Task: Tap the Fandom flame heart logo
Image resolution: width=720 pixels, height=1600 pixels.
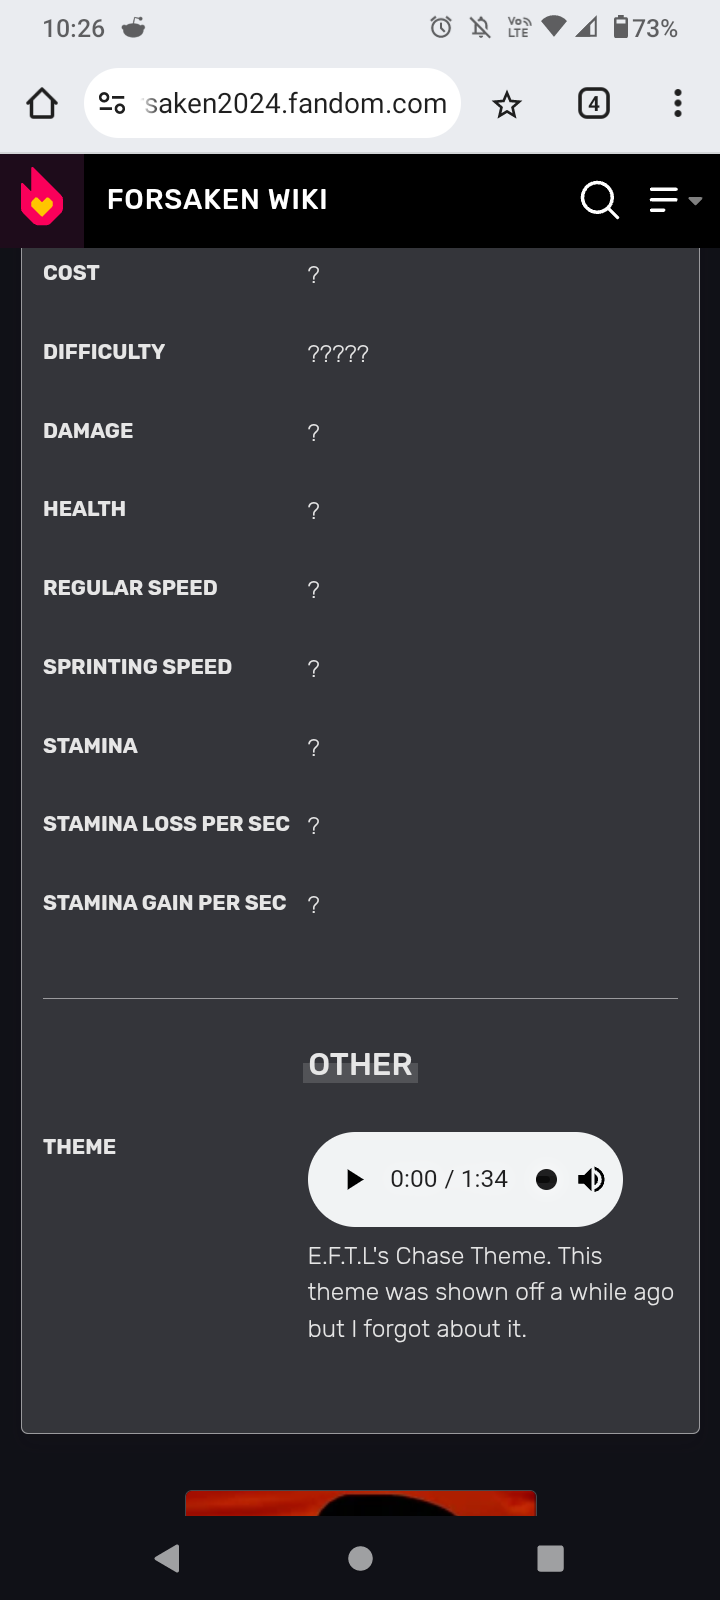Action: (41, 199)
